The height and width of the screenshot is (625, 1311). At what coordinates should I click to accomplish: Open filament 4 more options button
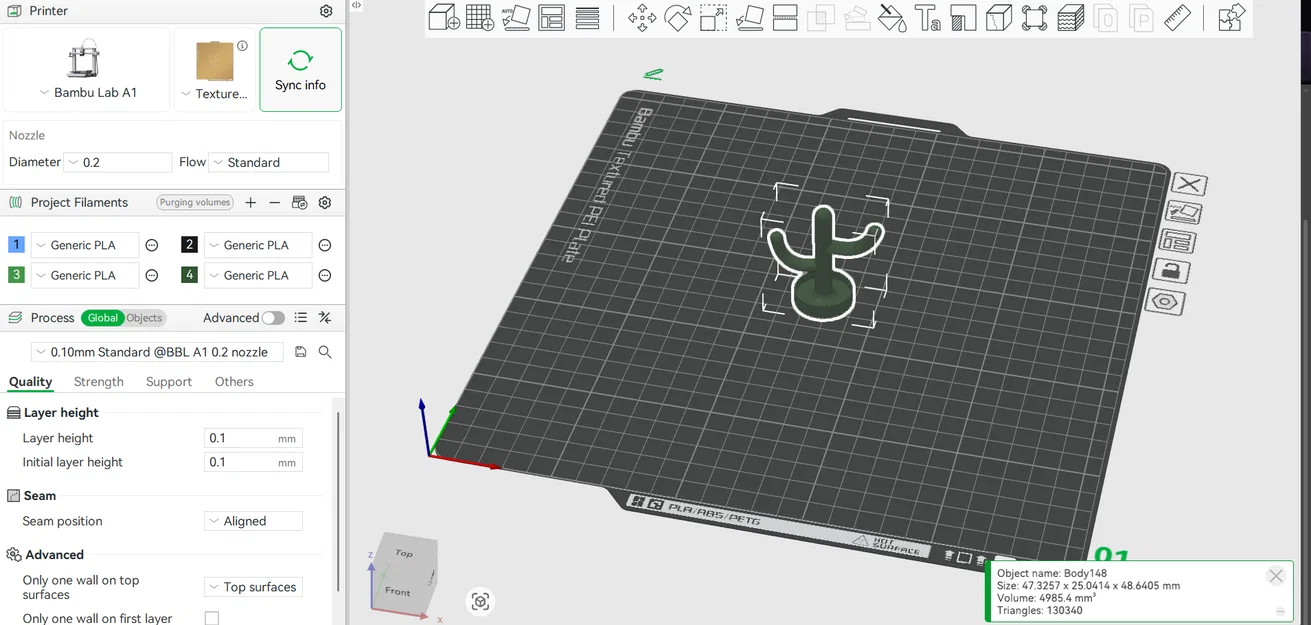[325, 275]
